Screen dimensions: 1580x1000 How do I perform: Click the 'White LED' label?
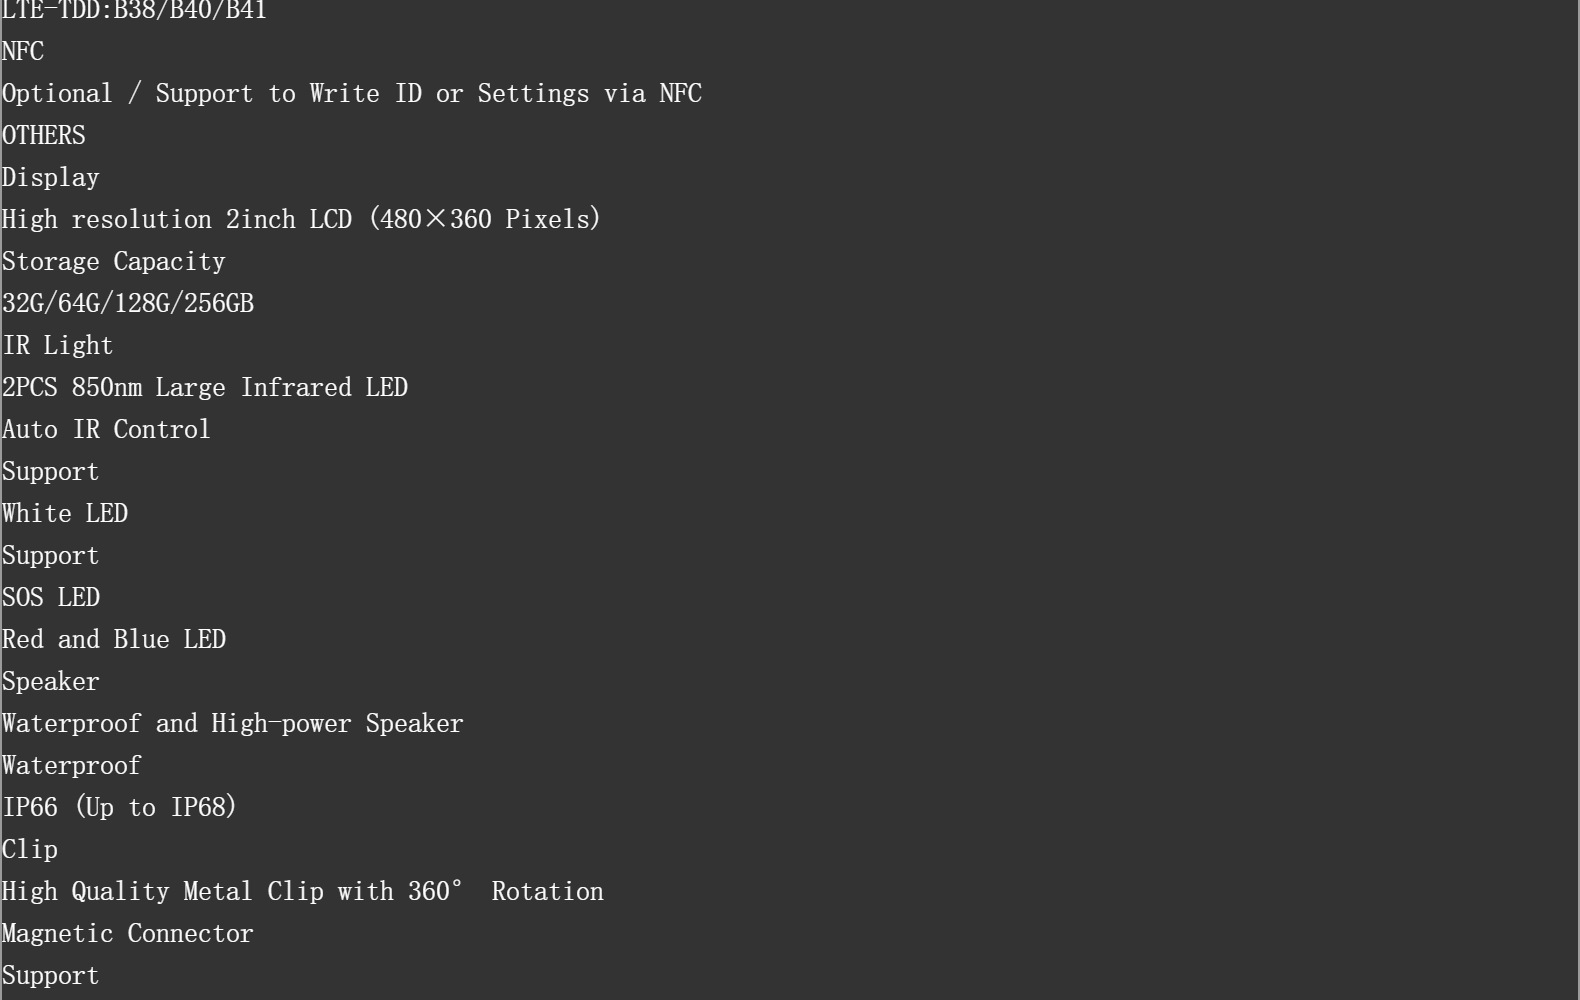(x=65, y=513)
